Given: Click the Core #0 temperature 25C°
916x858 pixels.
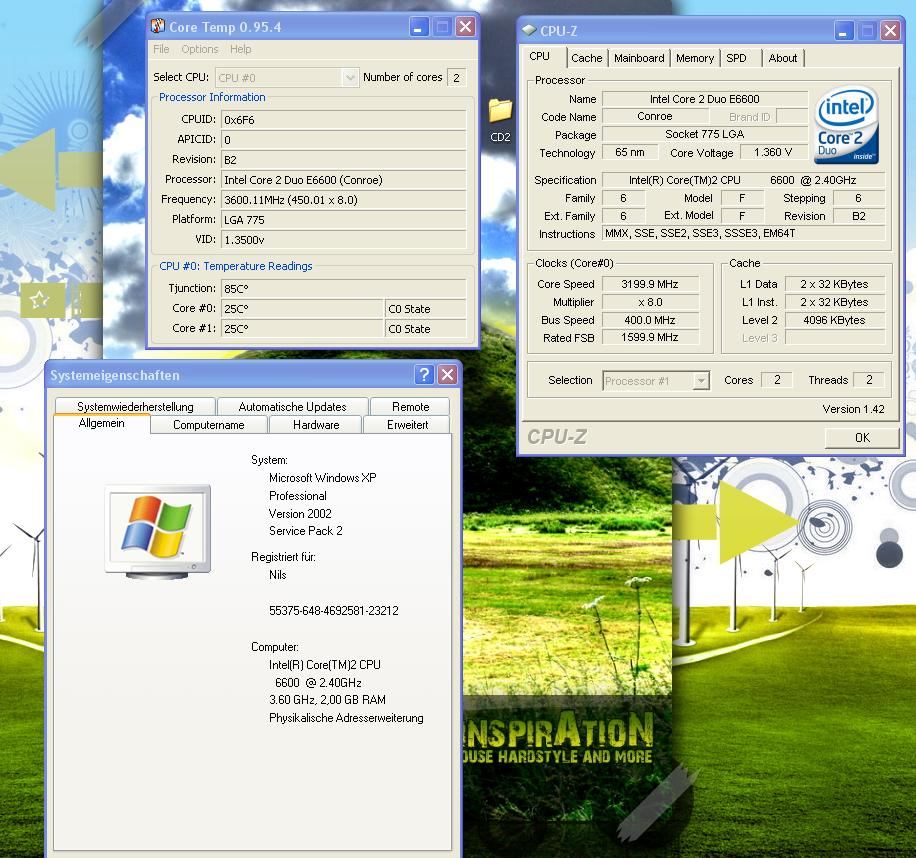Looking at the screenshot, I should (302, 308).
